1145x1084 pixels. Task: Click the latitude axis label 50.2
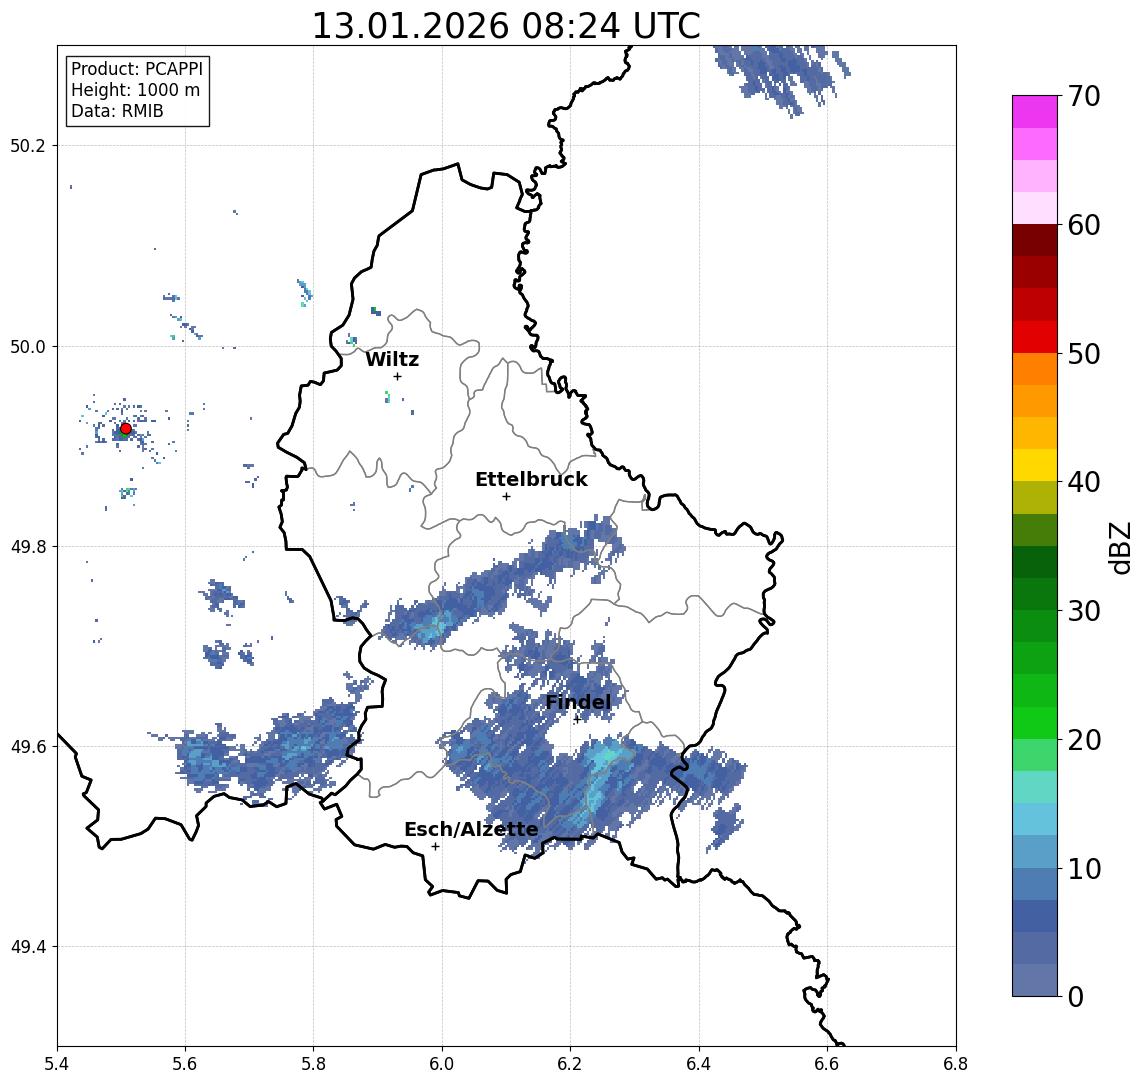pos(27,145)
